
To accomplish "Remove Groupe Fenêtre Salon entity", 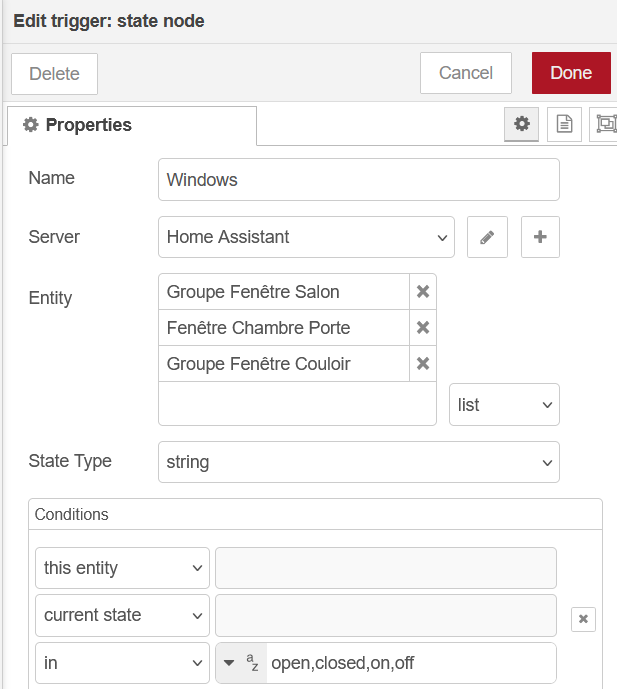I will point(423,292).
